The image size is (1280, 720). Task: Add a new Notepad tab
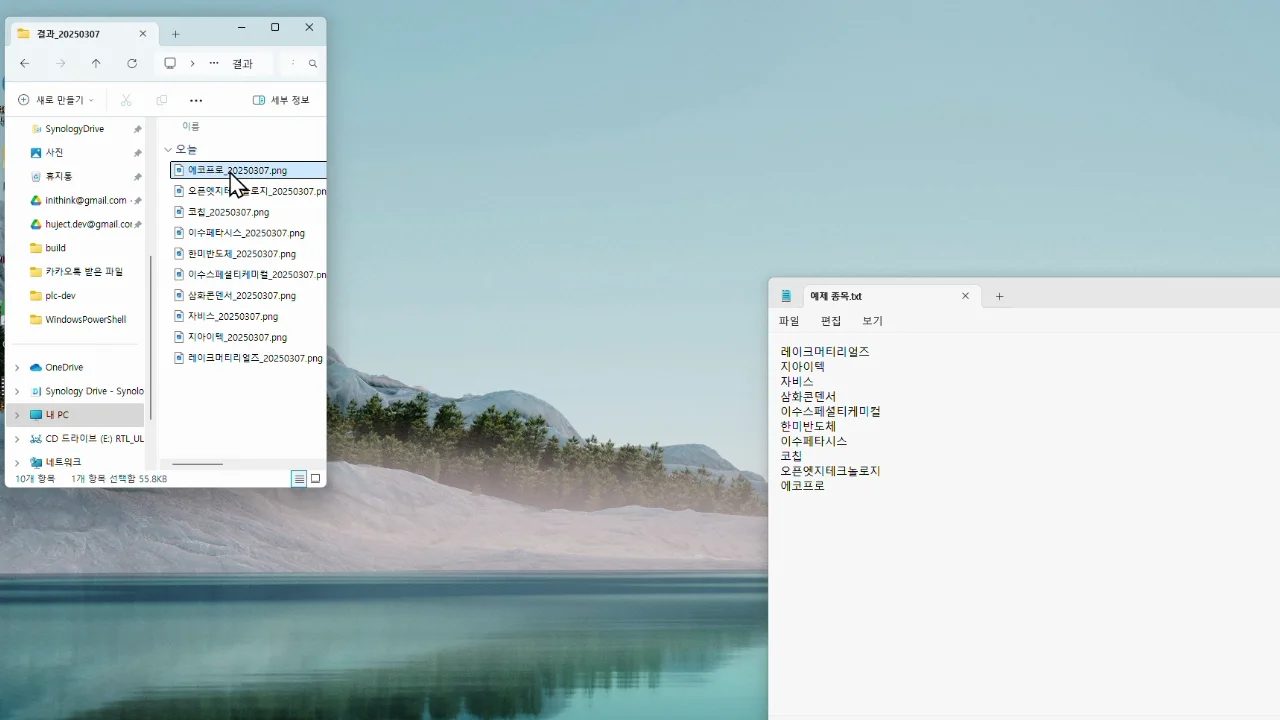pos(999,296)
